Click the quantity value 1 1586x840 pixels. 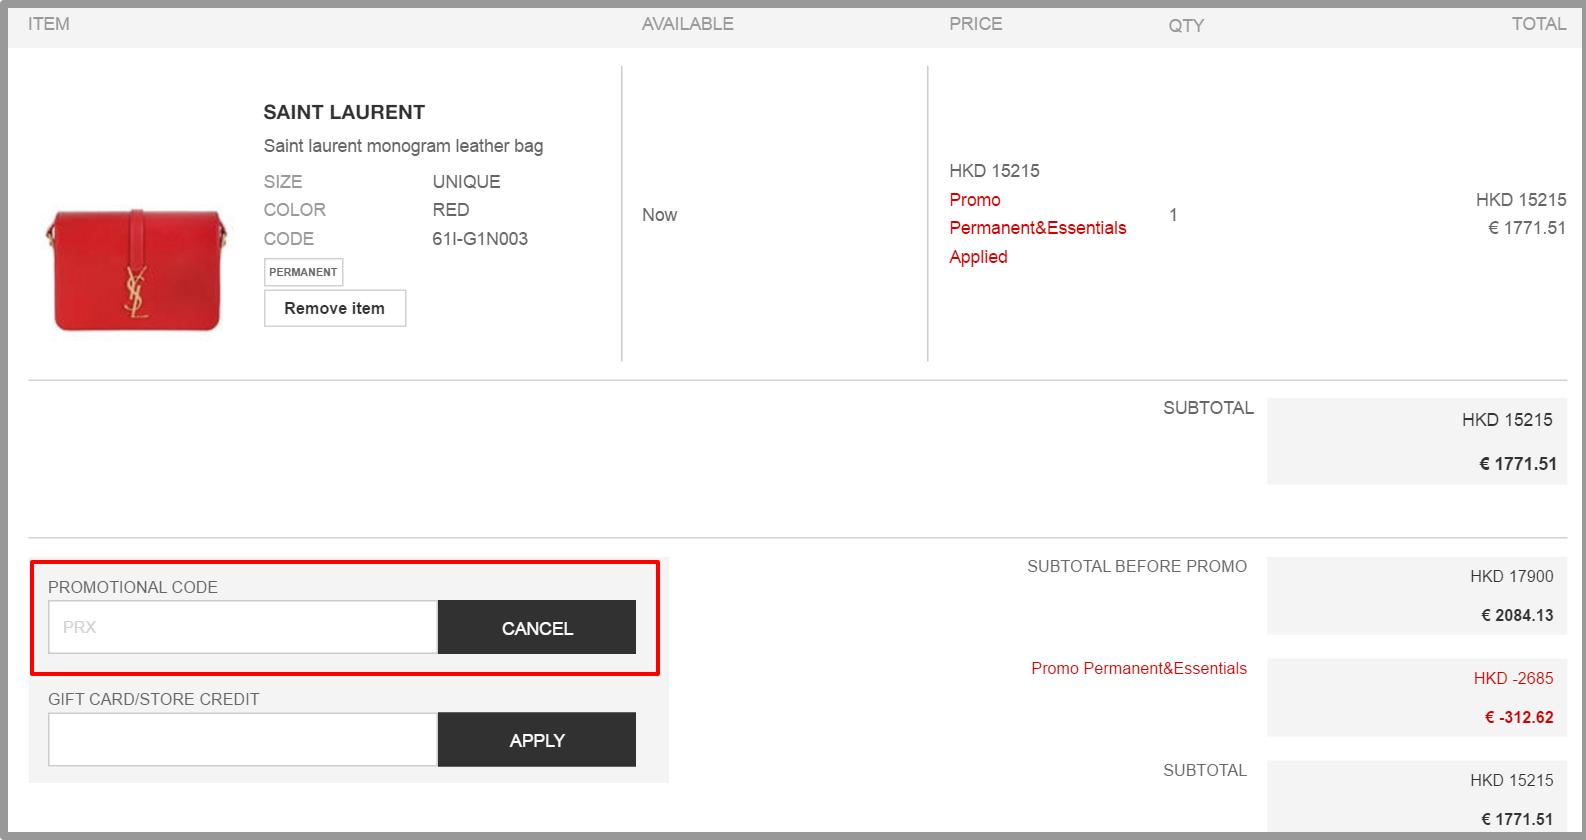(x=1173, y=215)
